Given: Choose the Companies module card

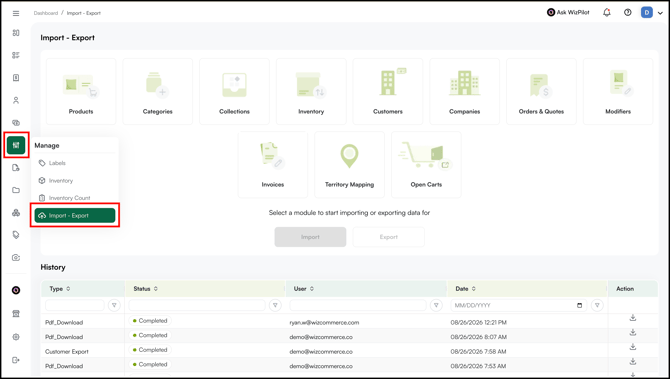Looking at the screenshot, I should [x=464, y=91].
